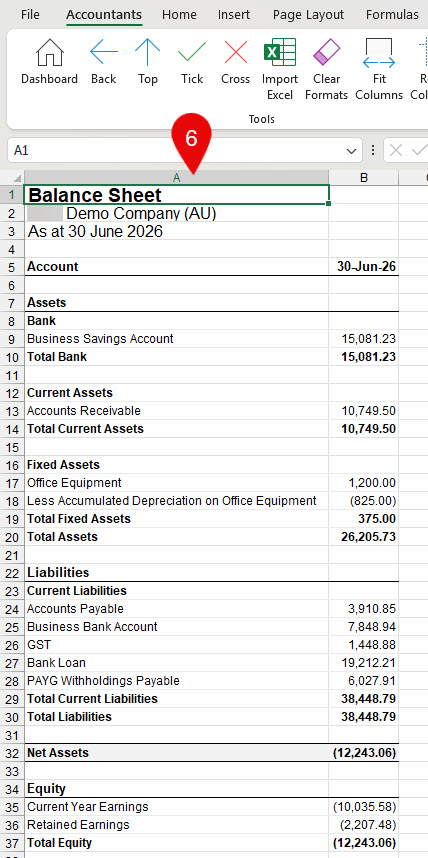Select the 'Balance Sheet' title cell

click(176, 195)
